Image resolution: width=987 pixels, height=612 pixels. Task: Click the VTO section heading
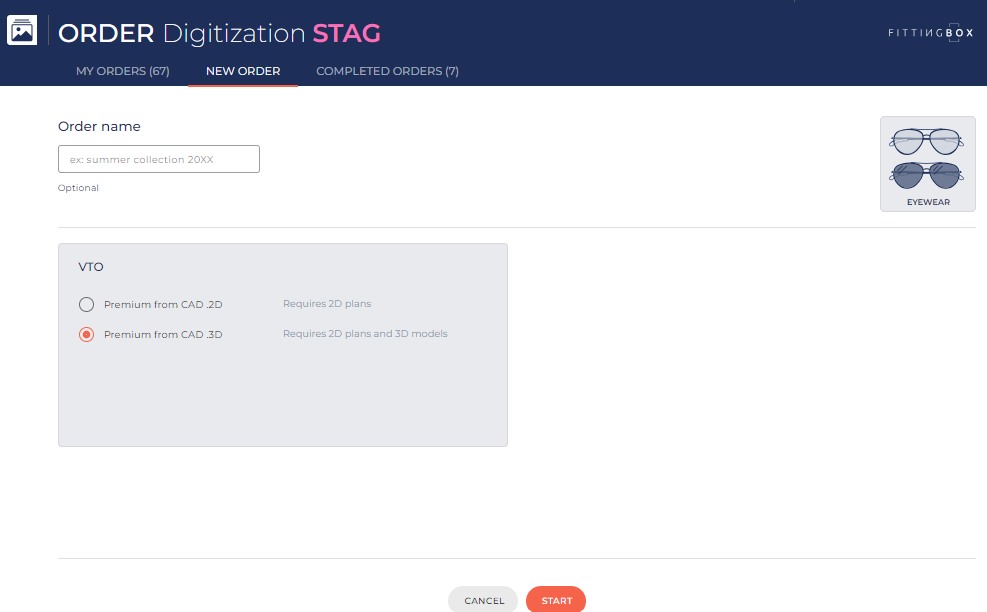(91, 267)
